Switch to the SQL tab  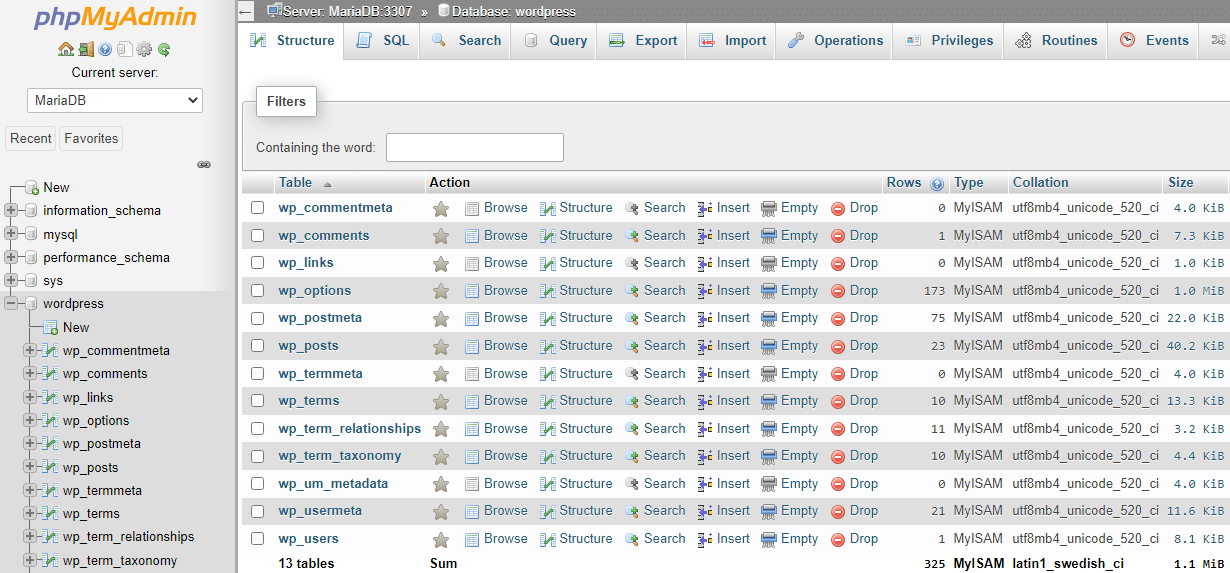(x=383, y=41)
